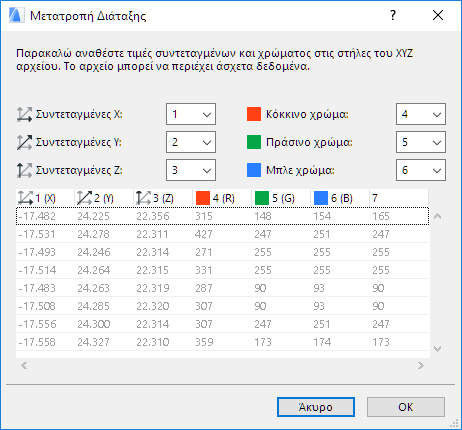Viewport: 462px width, 430px height.
Task: Click the green square in the 5 (G) header
Action: (262, 198)
